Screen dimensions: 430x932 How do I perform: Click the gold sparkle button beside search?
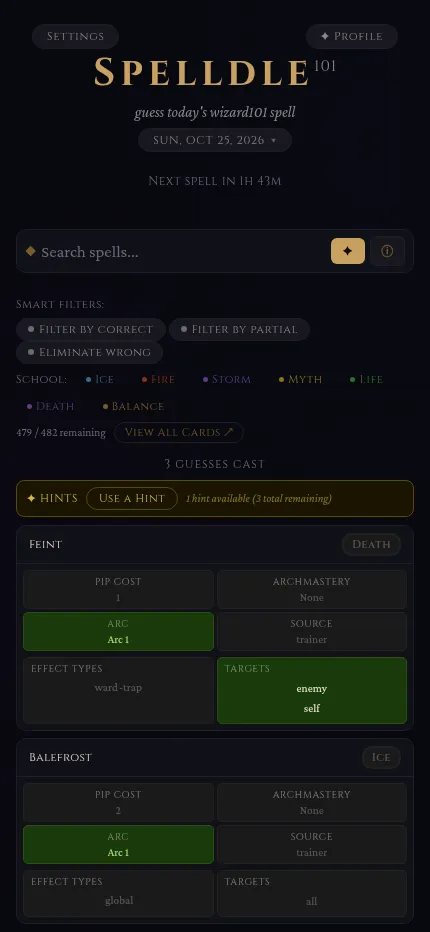click(x=347, y=251)
